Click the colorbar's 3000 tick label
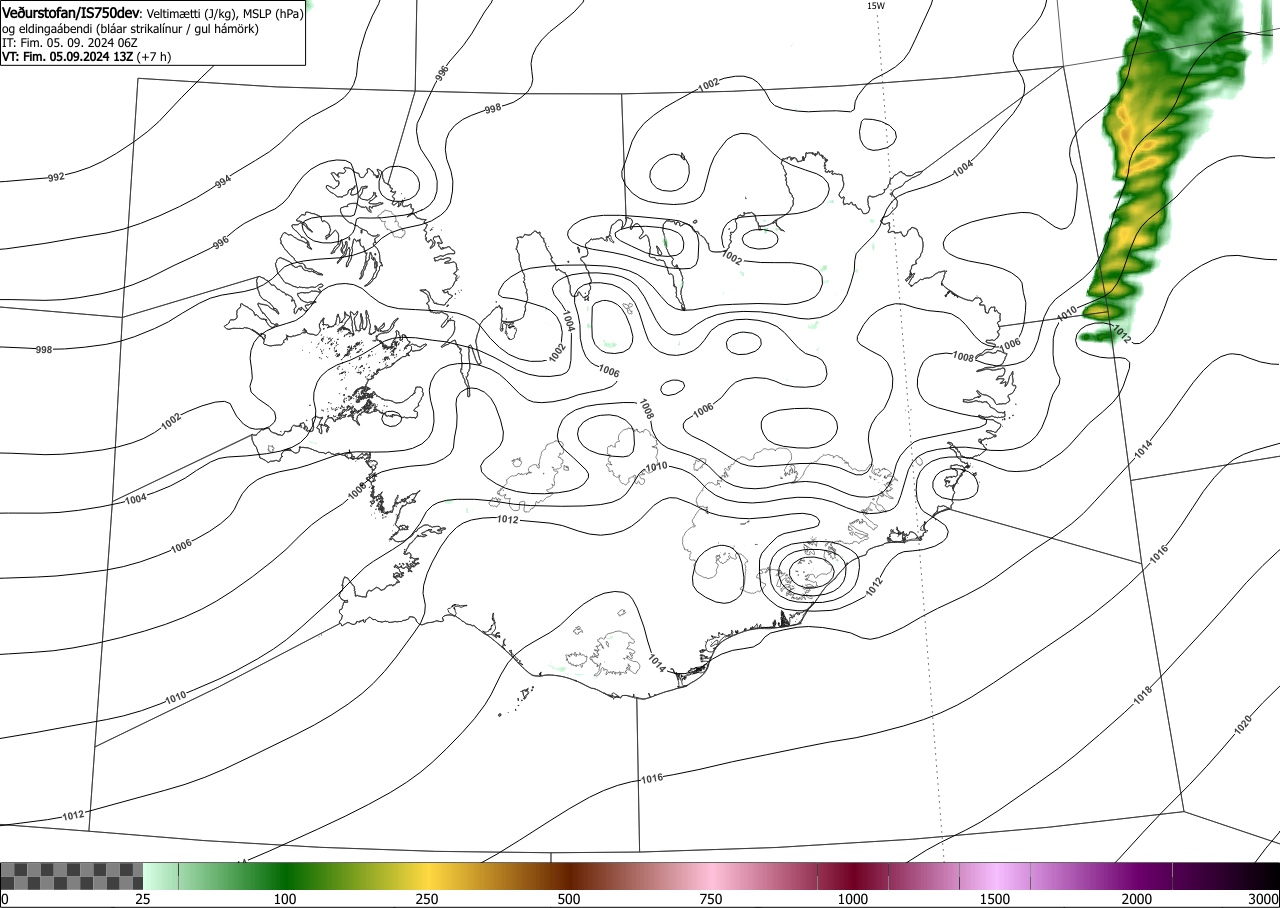Screen dimensions: 1280x908 click(1264, 899)
